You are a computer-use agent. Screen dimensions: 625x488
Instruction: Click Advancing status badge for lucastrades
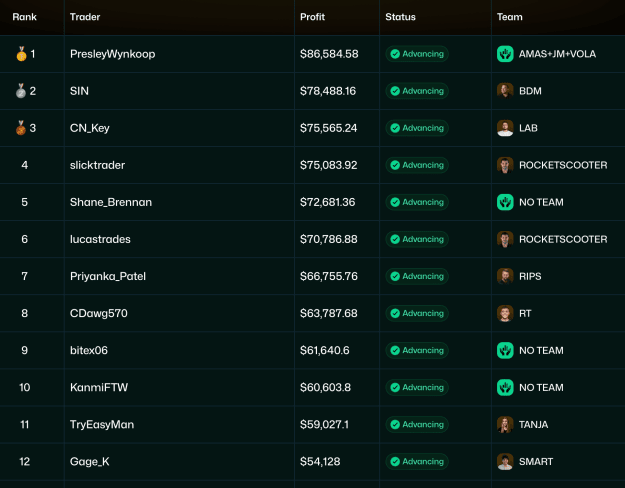tap(417, 239)
